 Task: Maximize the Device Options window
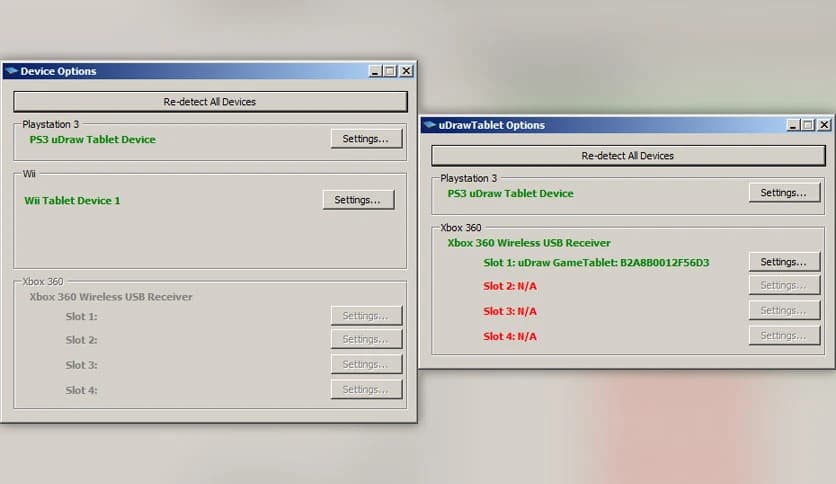click(390, 71)
